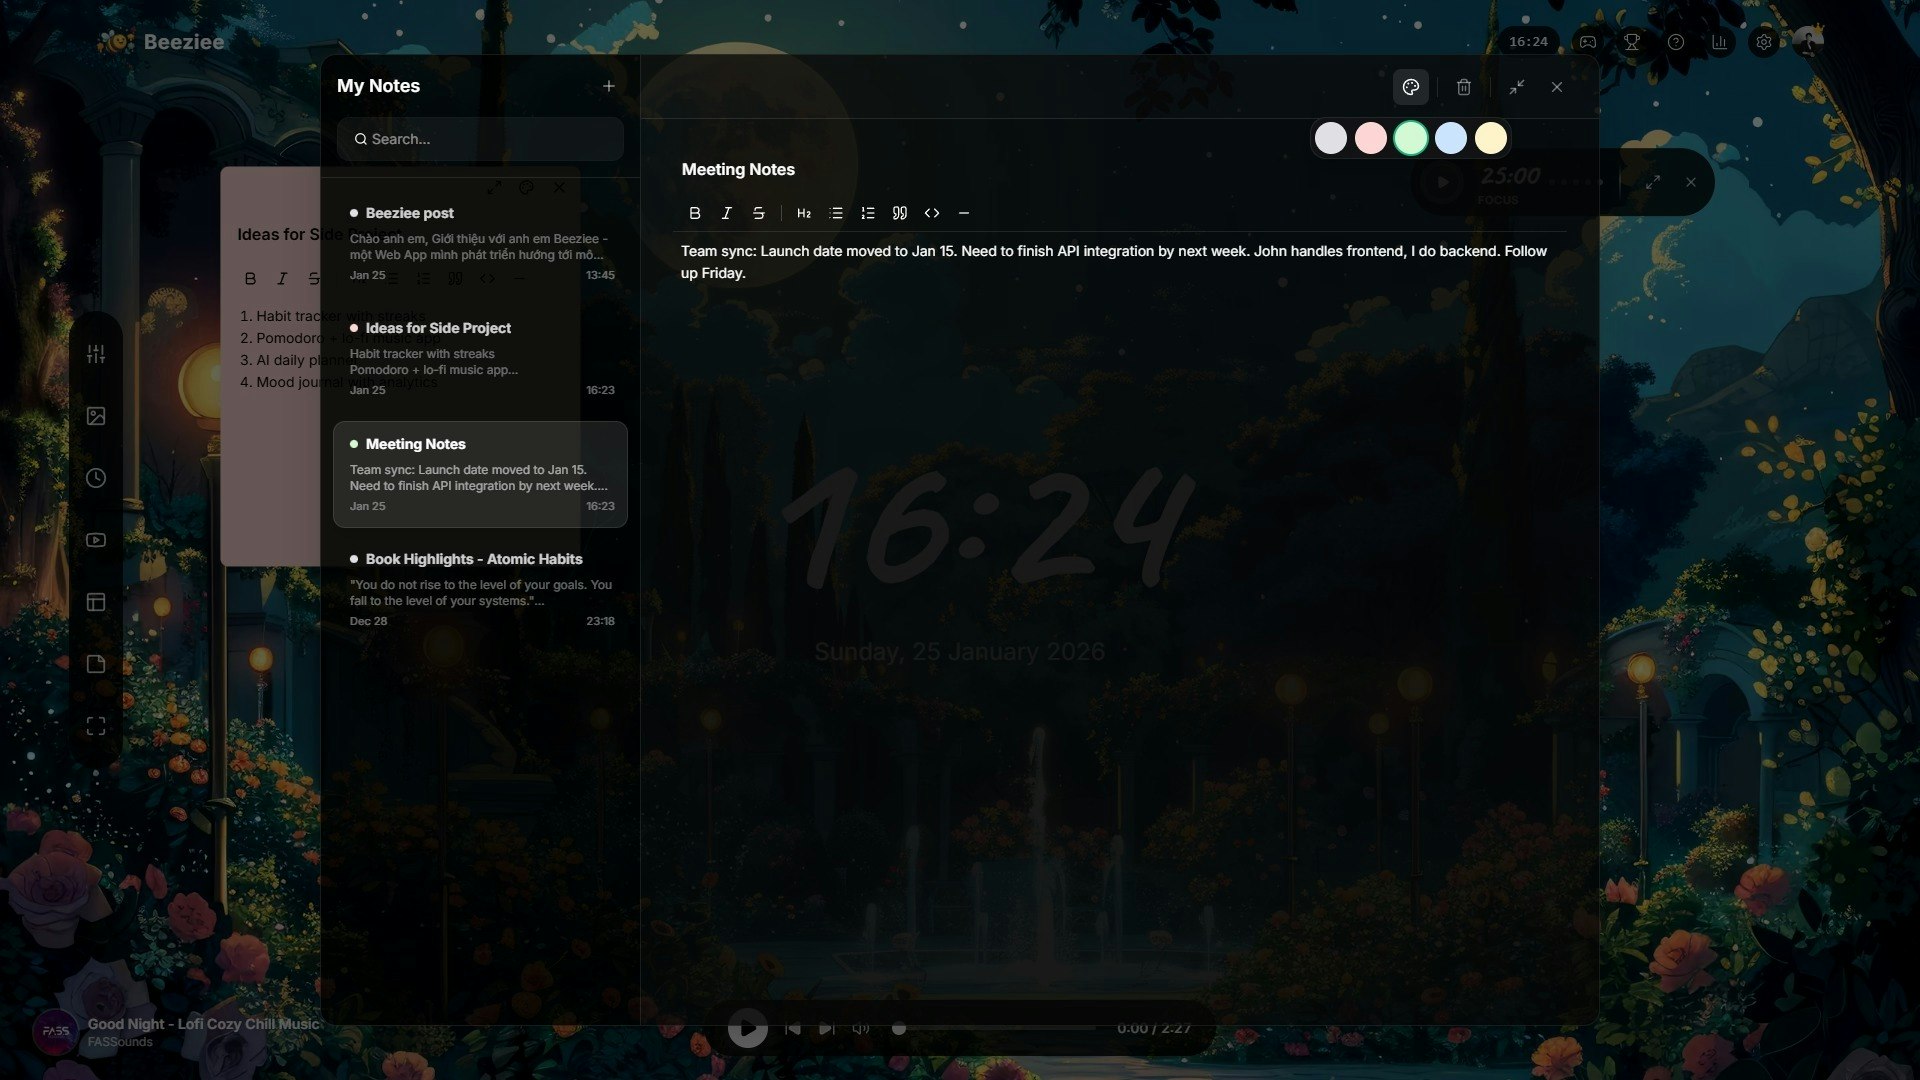The height and width of the screenshot is (1080, 1920).
Task: Apply strikethrough formatting in editor toolbar
Action: (759, 213)
